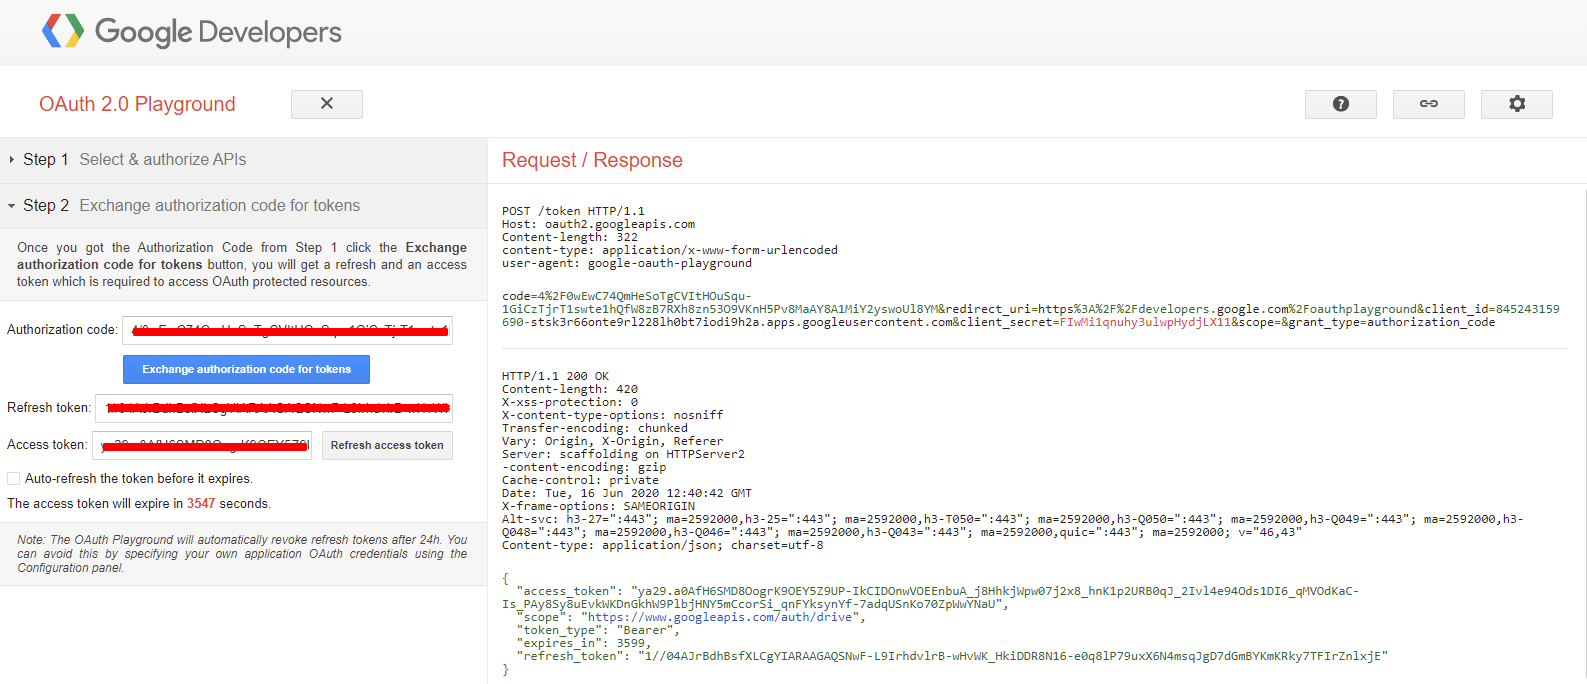Open the googleapis auth/drive scope link
1587x684 pixels.
pyautogui.click(x=720, y=618)
